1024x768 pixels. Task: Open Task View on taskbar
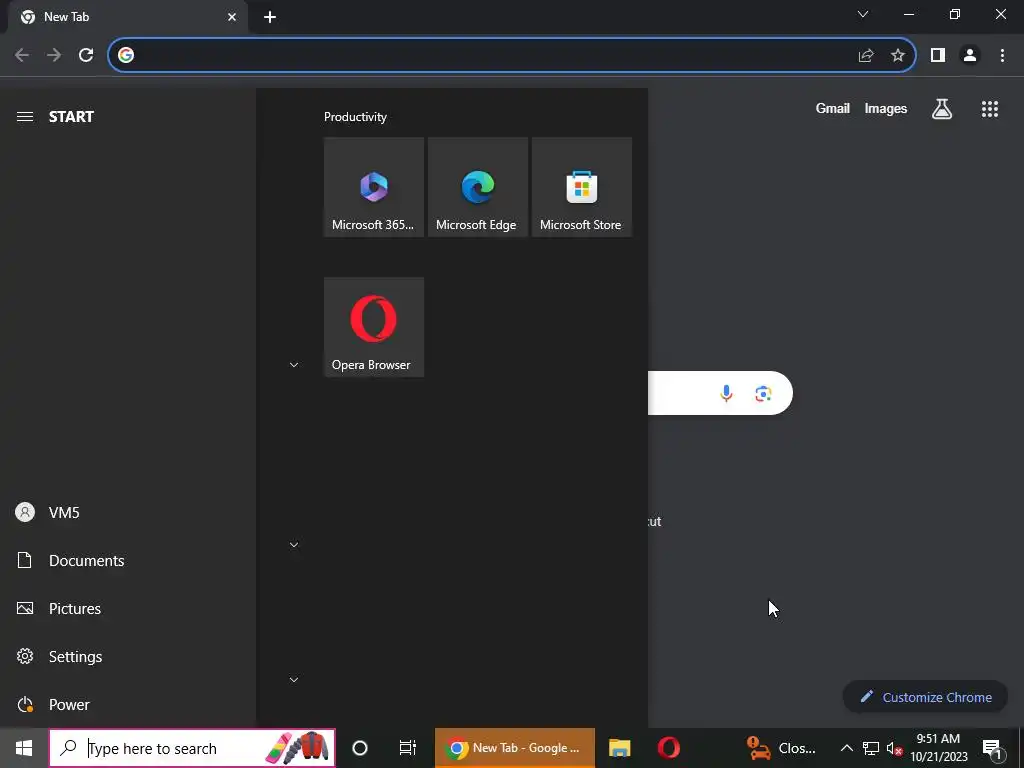pyautogui.click(x=408, y=748)
